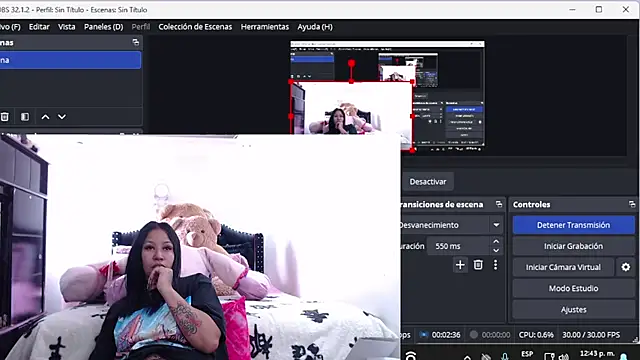Viewport: 640px width, 360px height.
Task: Undock the Transiciones de escena panel
Action: tap(499, 204)
